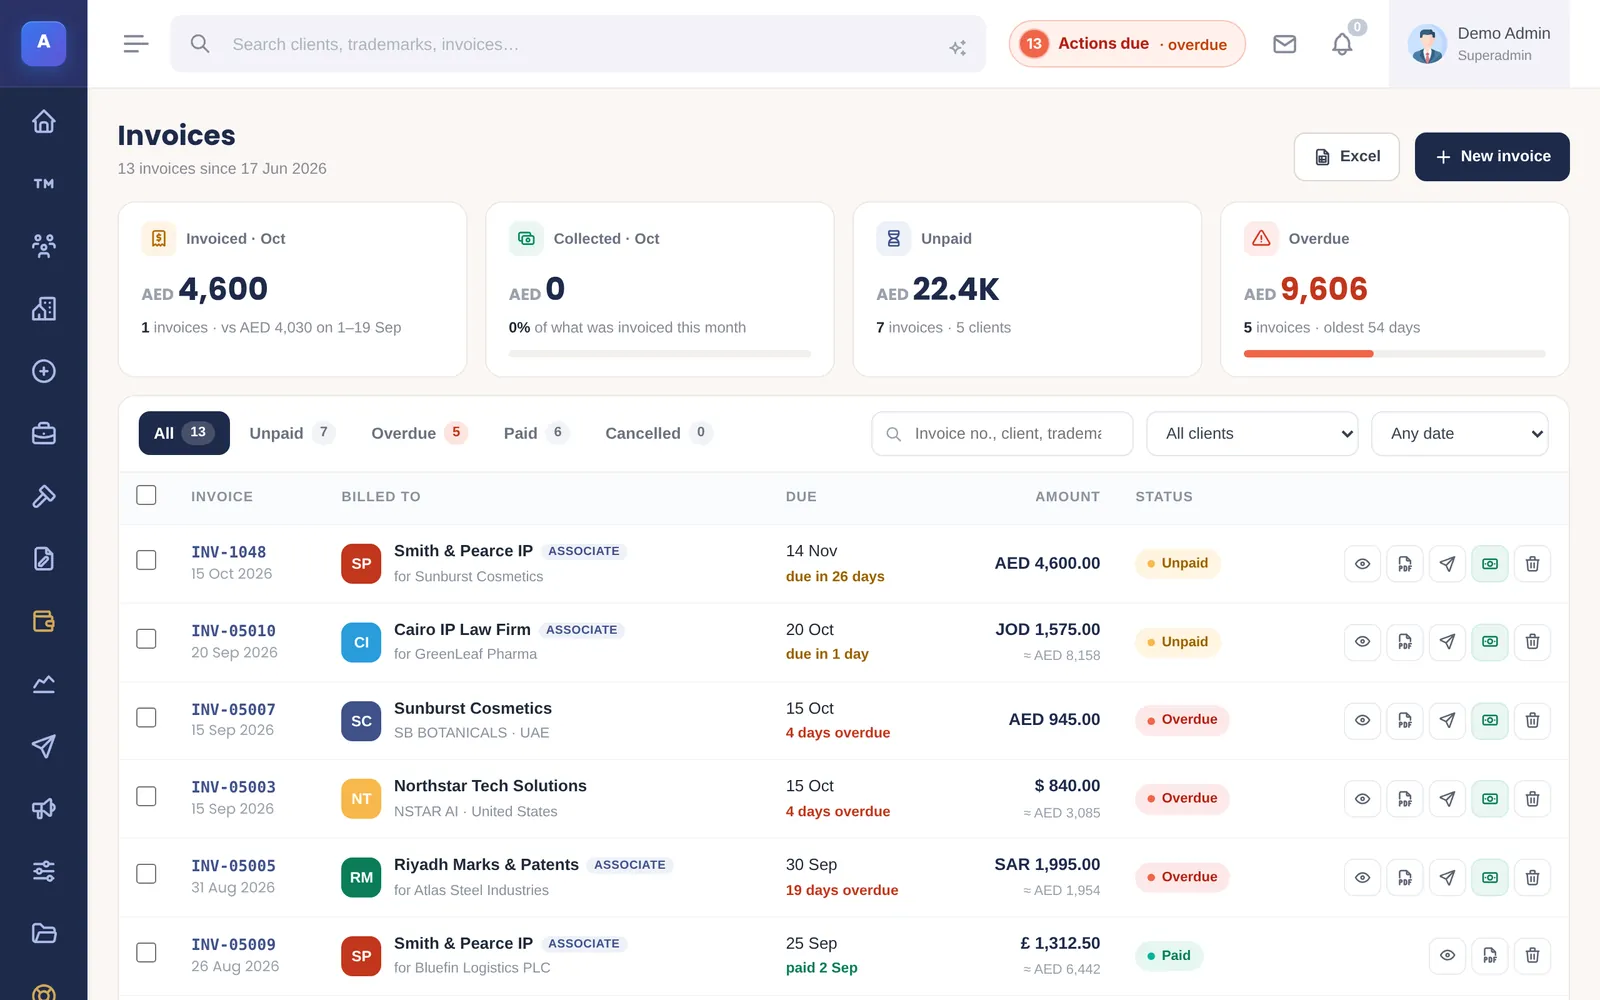Open the clients people icon in sidebar
The image size is (1600, 1000).
(43, 246)
